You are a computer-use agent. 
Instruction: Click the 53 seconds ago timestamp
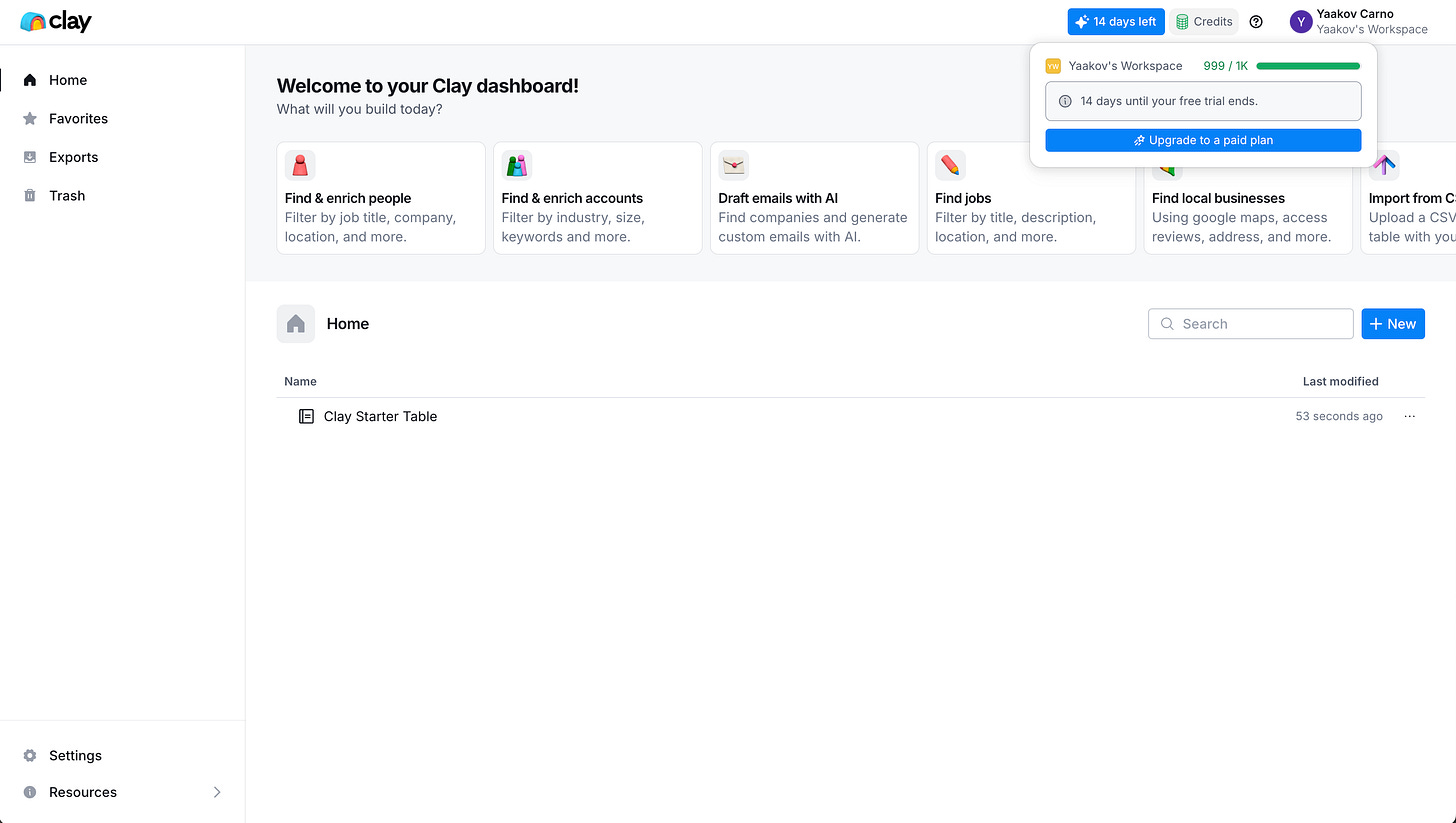(1339, 416)
